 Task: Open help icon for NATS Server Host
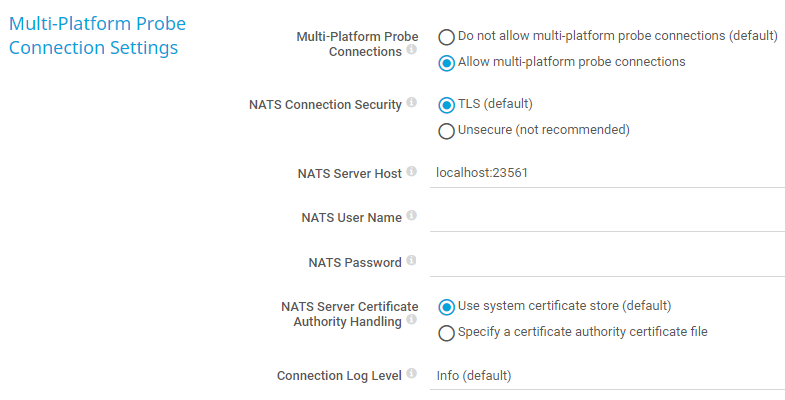tap(412, 172)
